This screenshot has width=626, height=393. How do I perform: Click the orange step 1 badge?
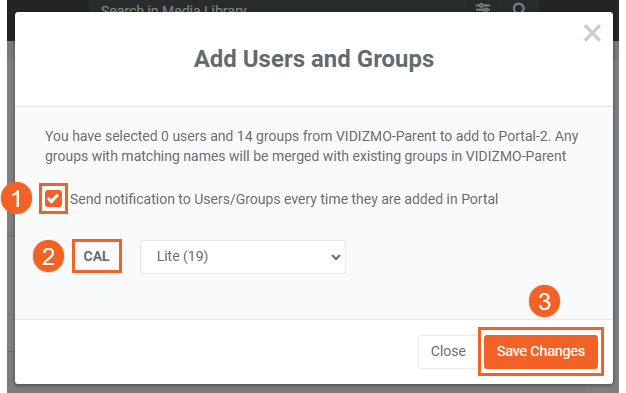pyautogui.click(x=16, y=198)
